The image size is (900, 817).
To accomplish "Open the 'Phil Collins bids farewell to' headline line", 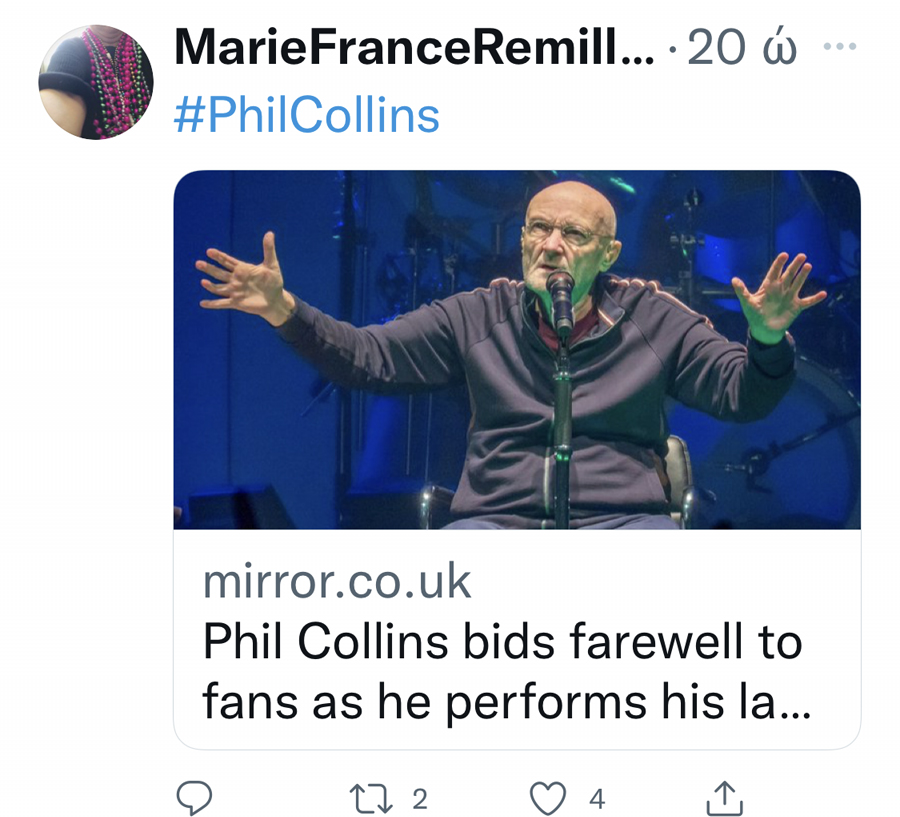I will click(502, 641).
